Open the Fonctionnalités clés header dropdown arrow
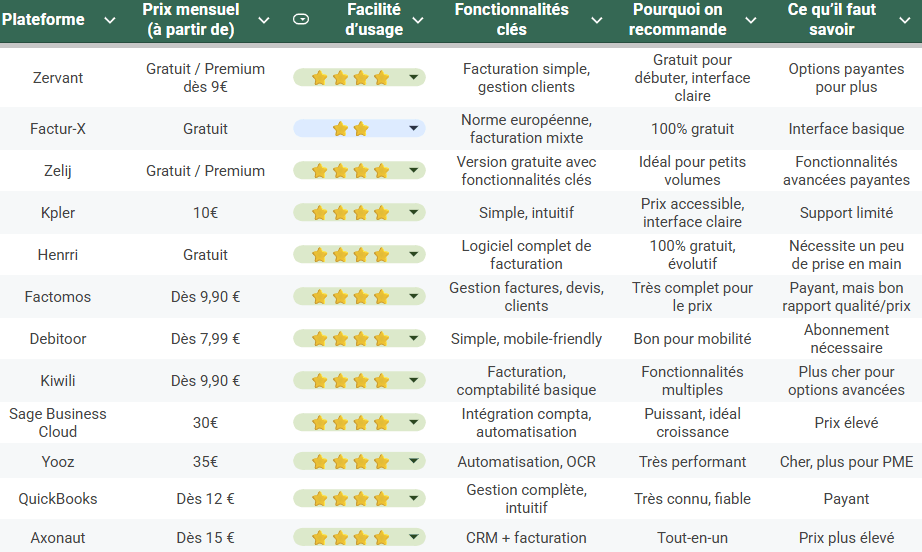Viewport: 922px width, 552px height. (597, 20)
